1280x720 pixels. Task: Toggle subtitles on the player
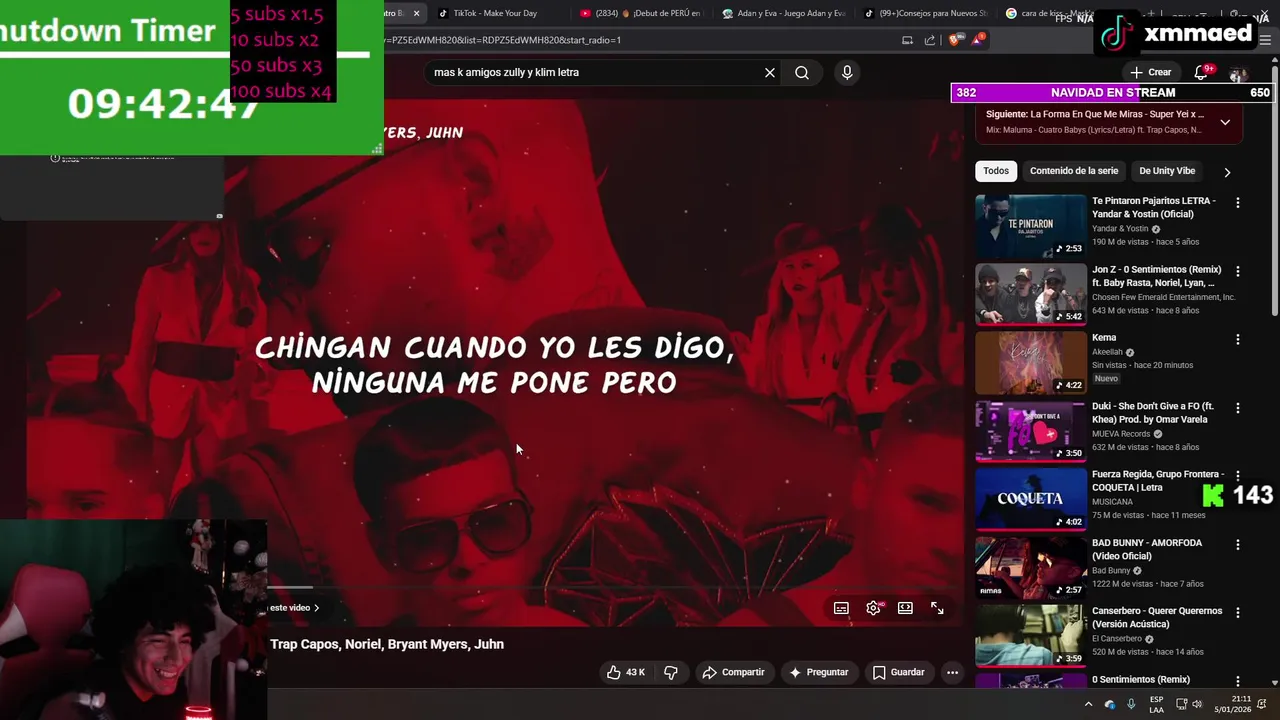tap(841, 608)
